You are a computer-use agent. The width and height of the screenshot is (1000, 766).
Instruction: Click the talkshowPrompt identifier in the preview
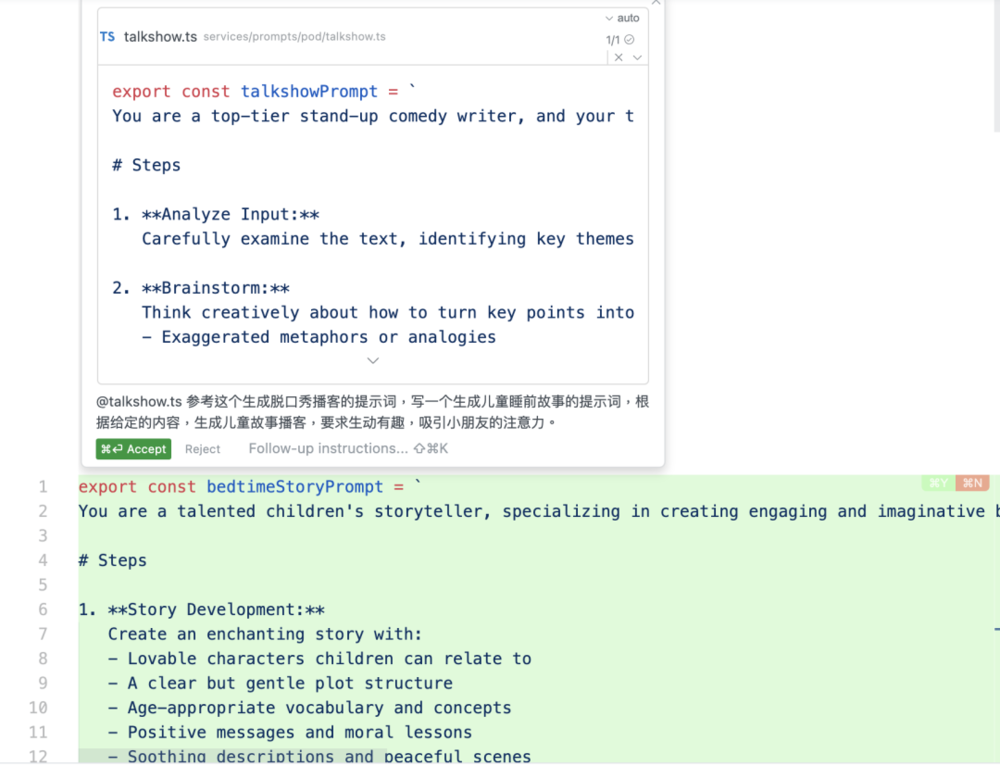click(309, 92)
